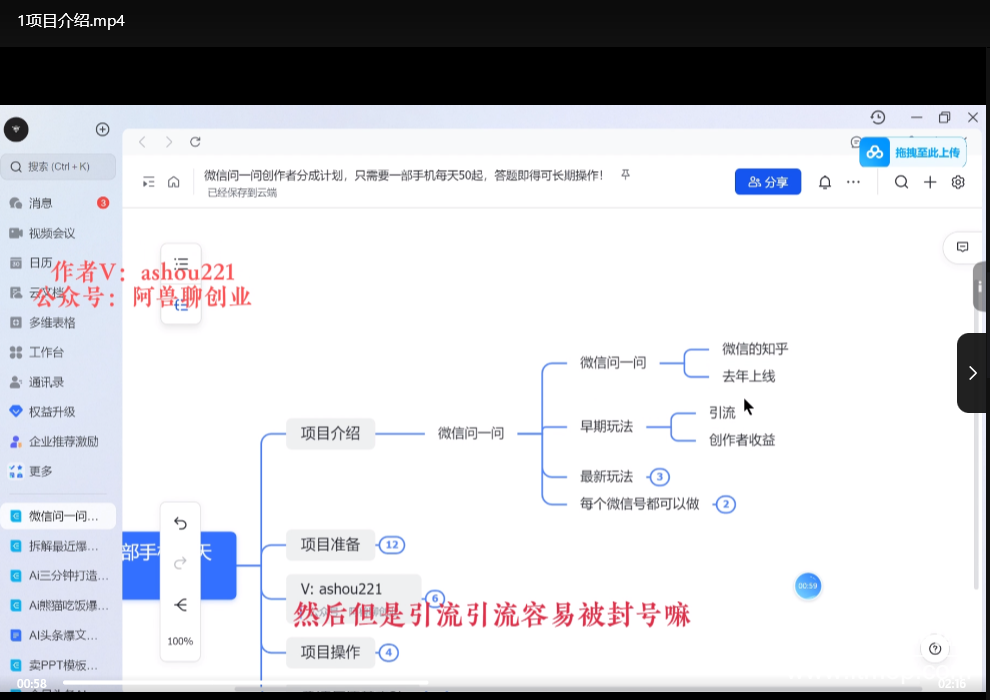
Task: Select pinned doc Ai三分钟打造…
Action: [x=58, y=575]
